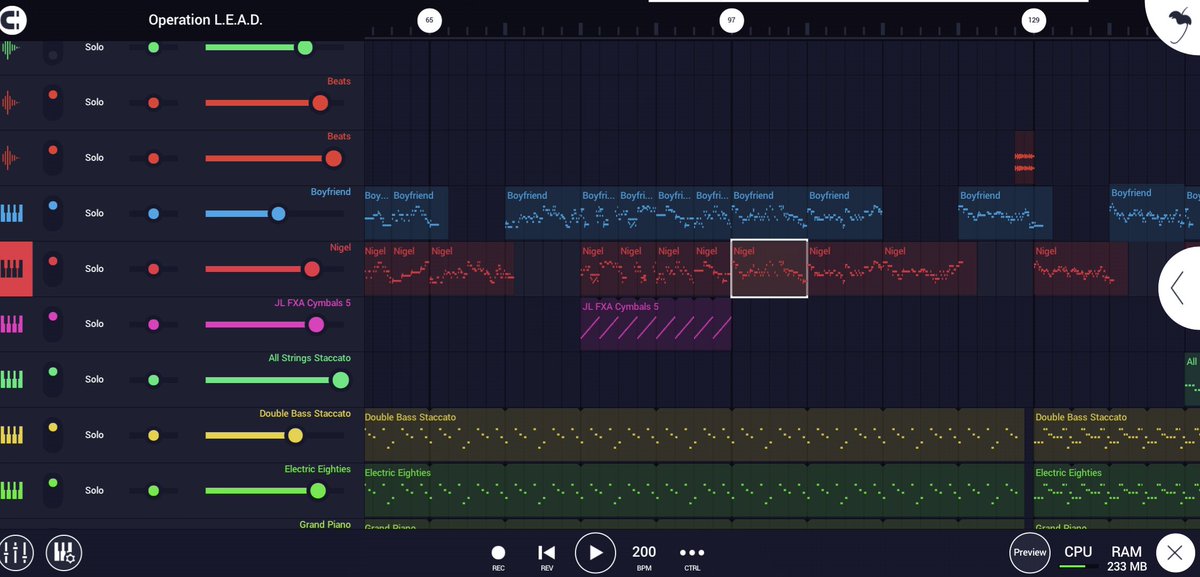Toggle mute on second Beats track

point(53,158)
